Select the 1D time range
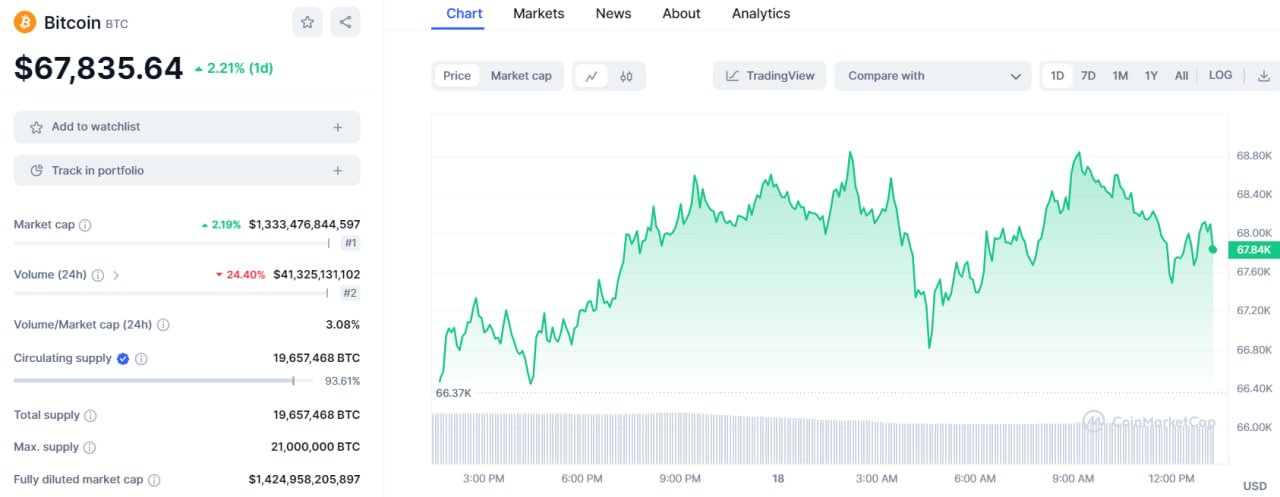 [x=1057, y=76]
